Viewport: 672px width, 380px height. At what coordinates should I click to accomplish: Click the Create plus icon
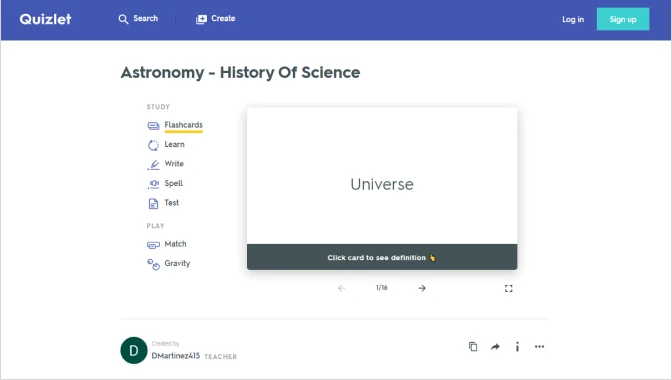pos(201,19)
